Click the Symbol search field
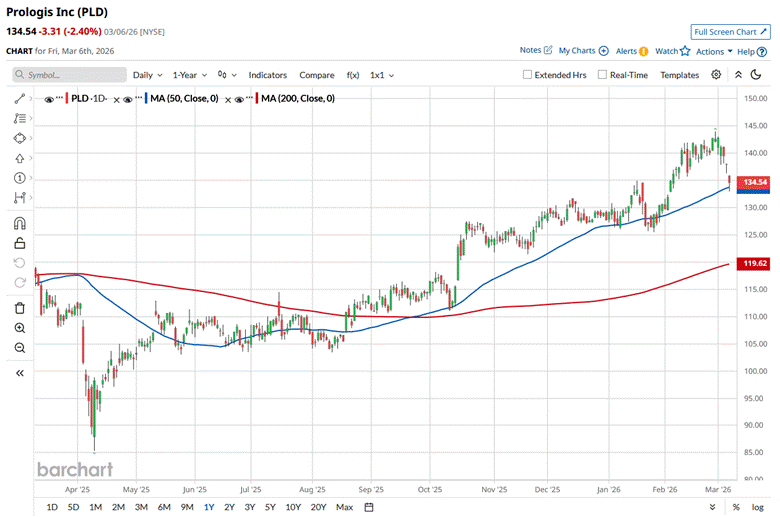Viewport: 780px width, 517px height. [70, 75]
